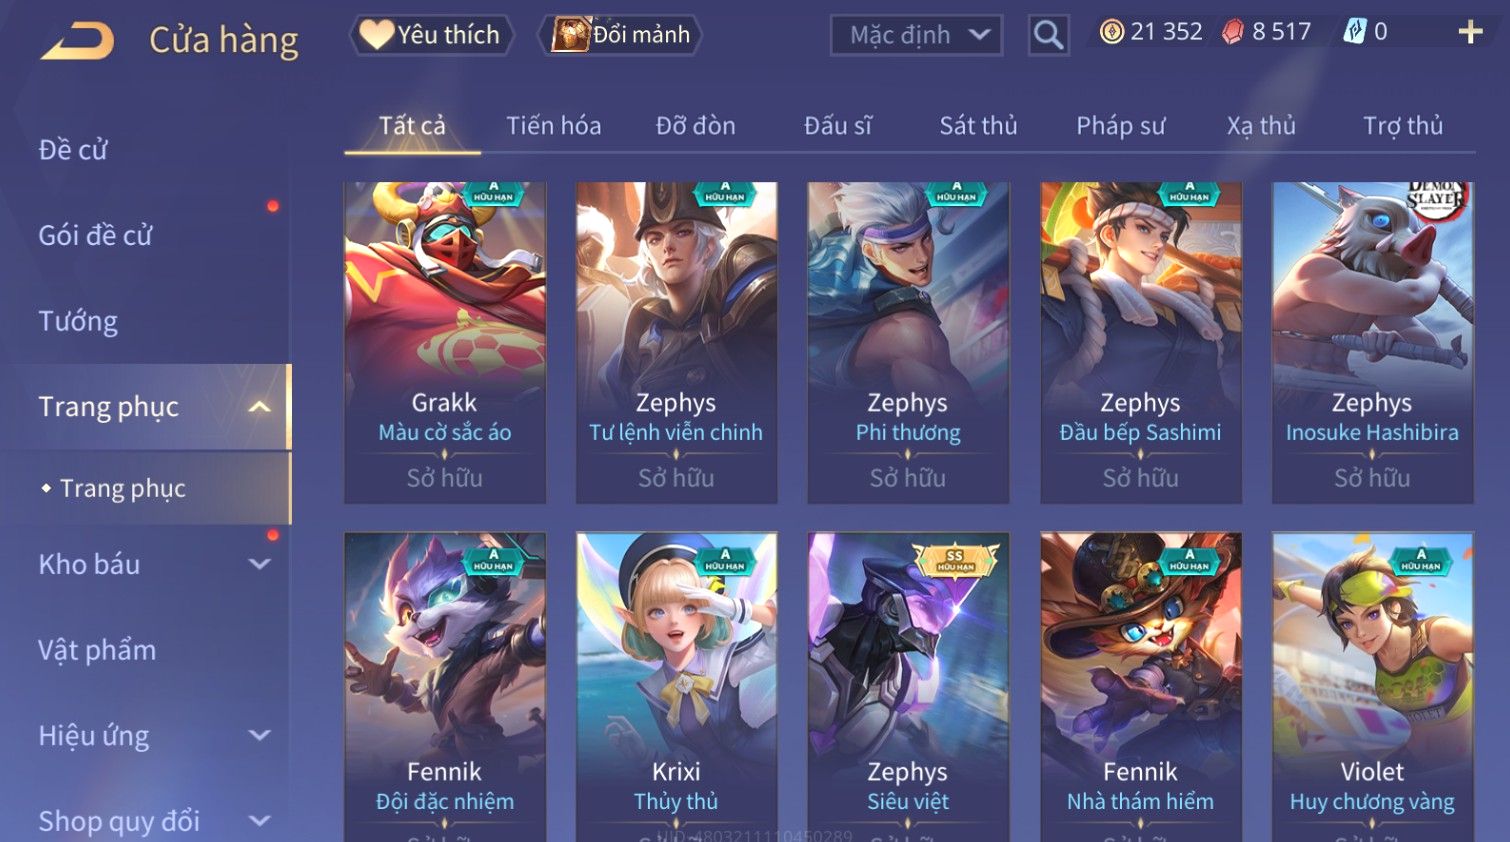Screen dimensions: 1510x842
Task: Open Tướng in the sidebar
Action: 78,321
